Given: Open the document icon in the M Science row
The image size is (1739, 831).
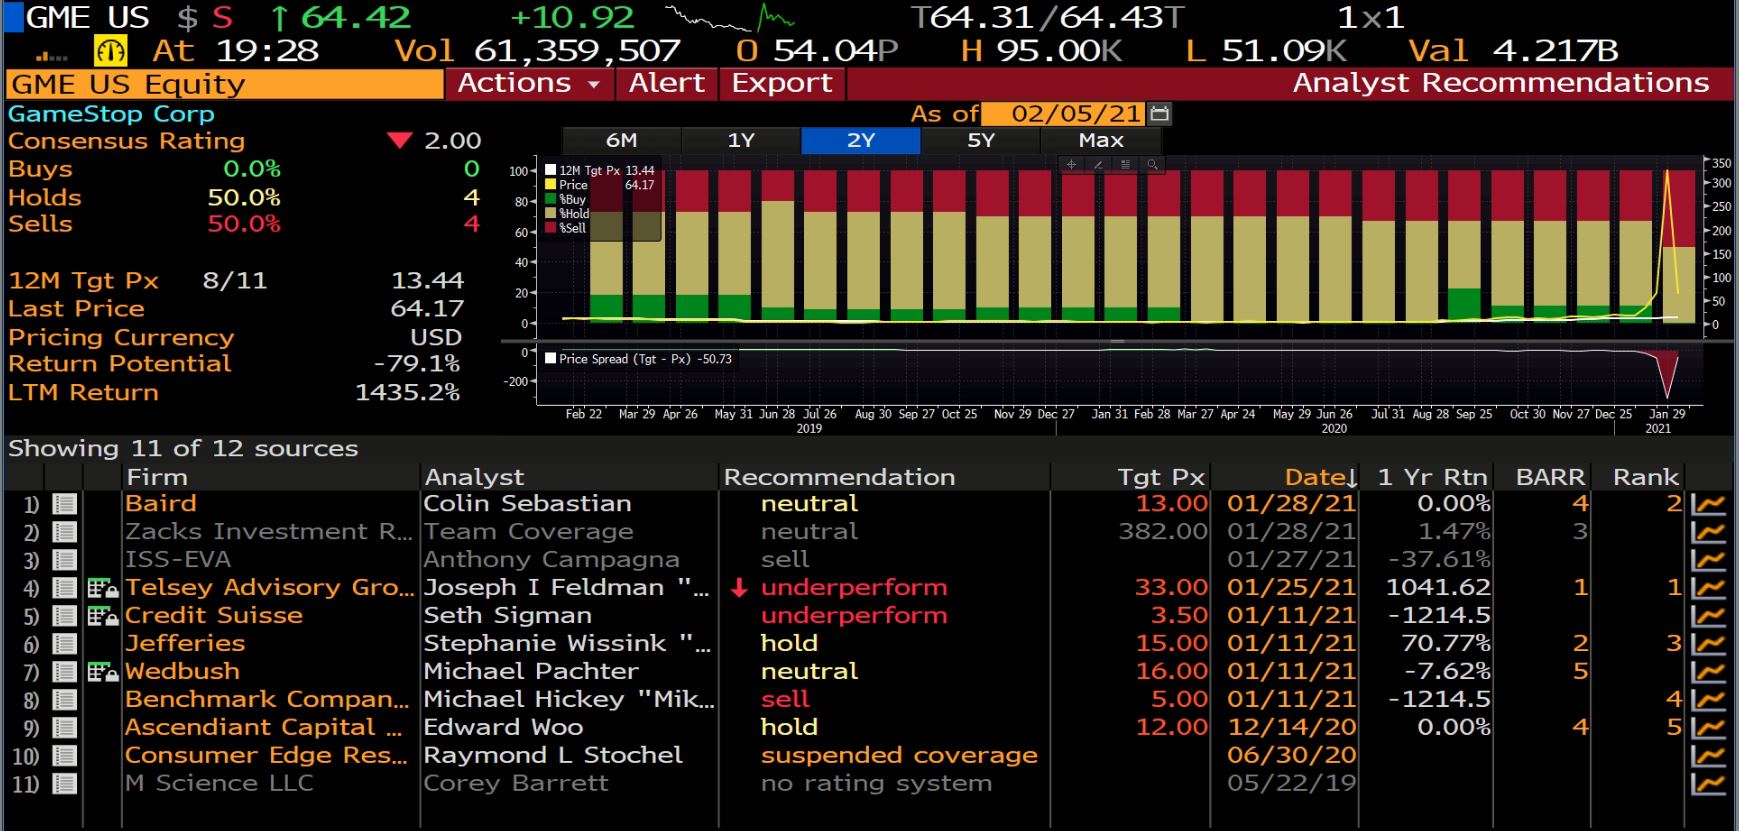Looking at the screenshot, I should coord(64,784).
